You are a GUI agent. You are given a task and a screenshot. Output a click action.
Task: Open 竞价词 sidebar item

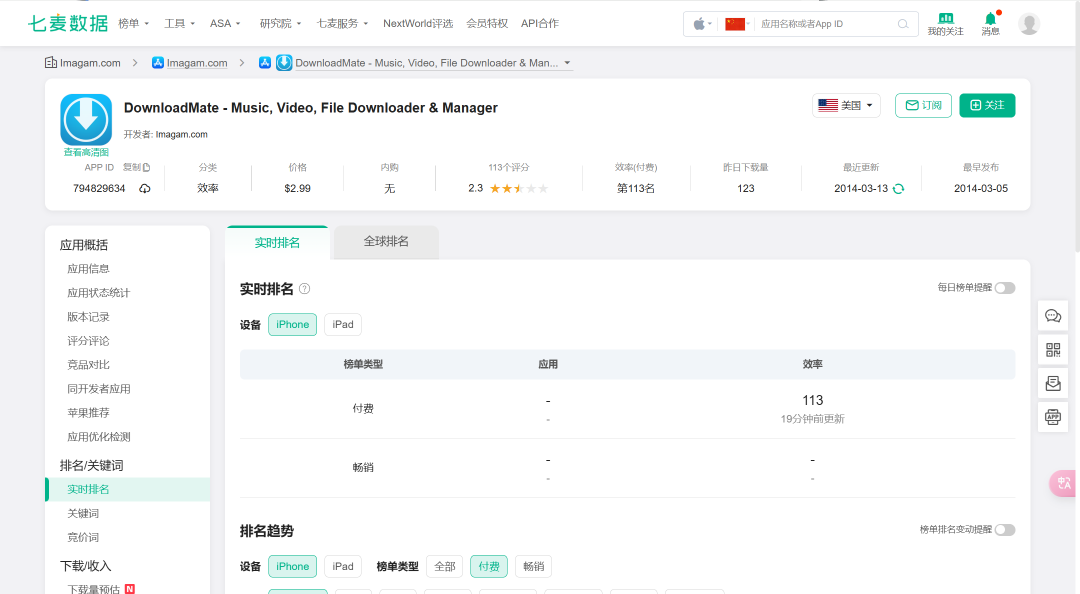(x=83, y=537)
